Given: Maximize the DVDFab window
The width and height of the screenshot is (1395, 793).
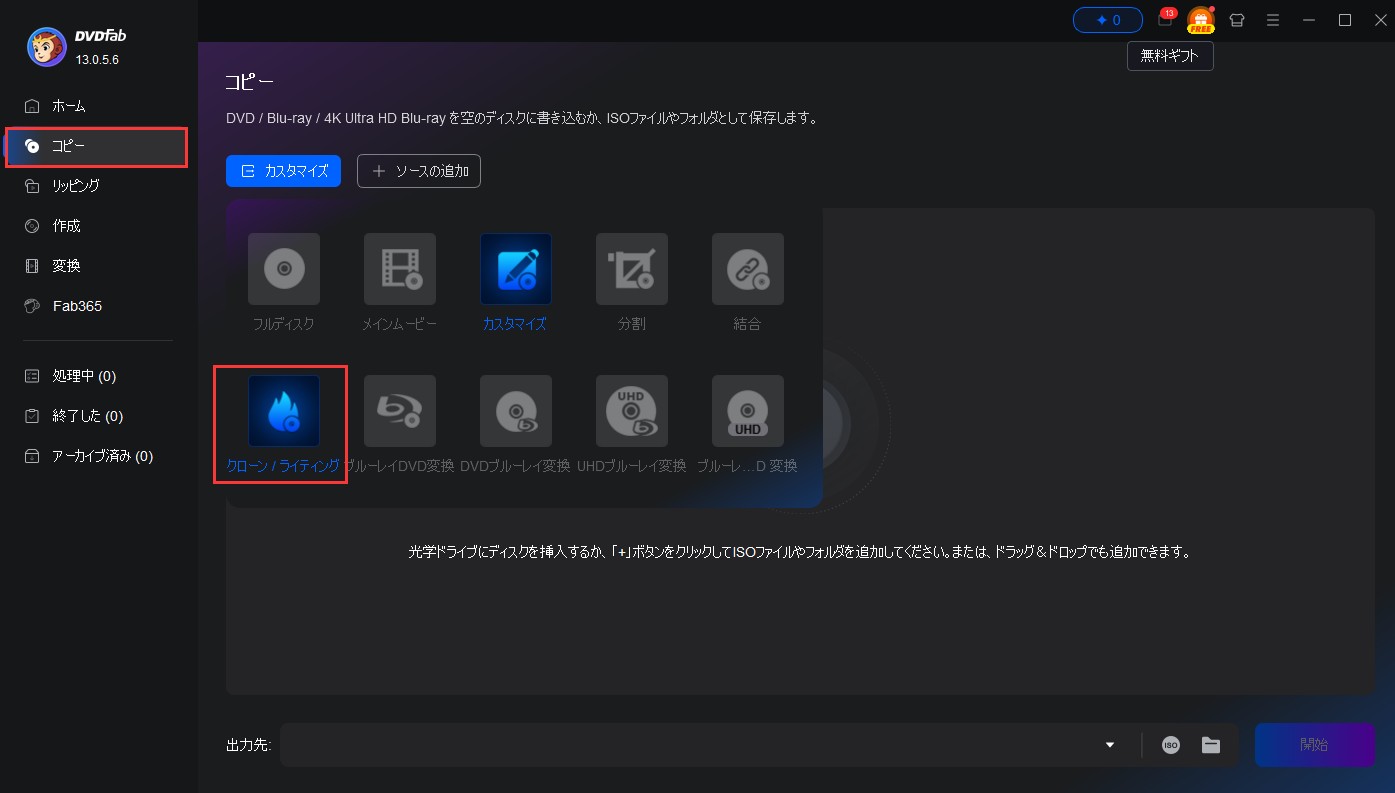Looking at the screenshot, I should click(1345, 20).
